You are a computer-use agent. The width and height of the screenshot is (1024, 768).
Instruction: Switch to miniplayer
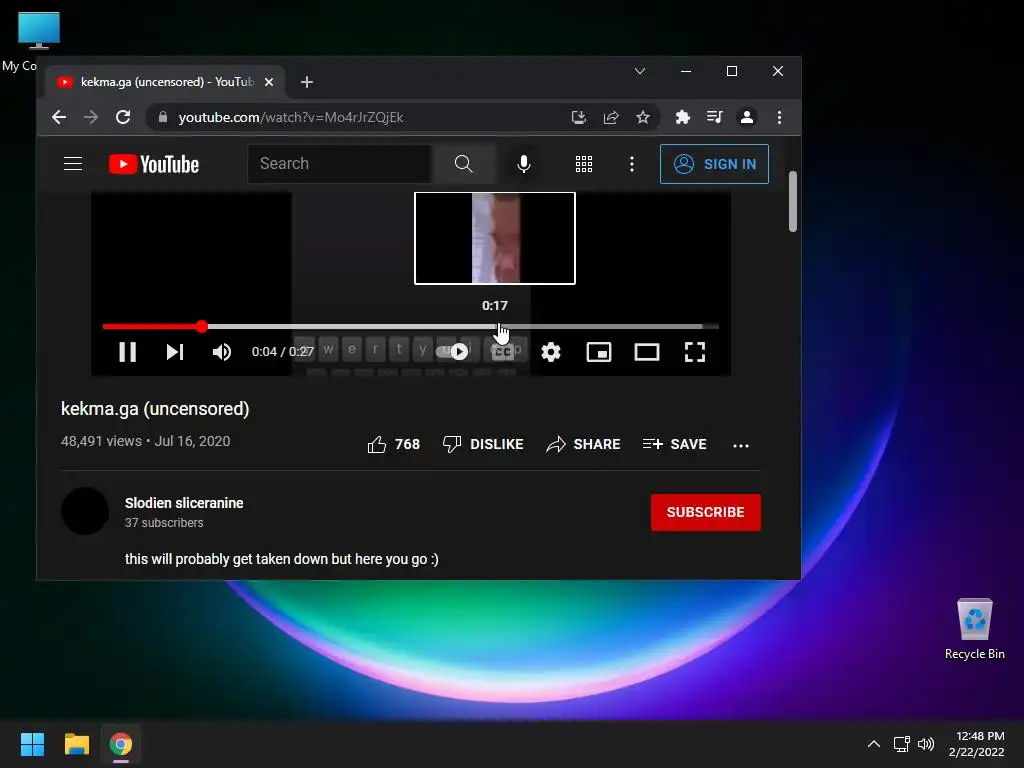click(599, 352)
